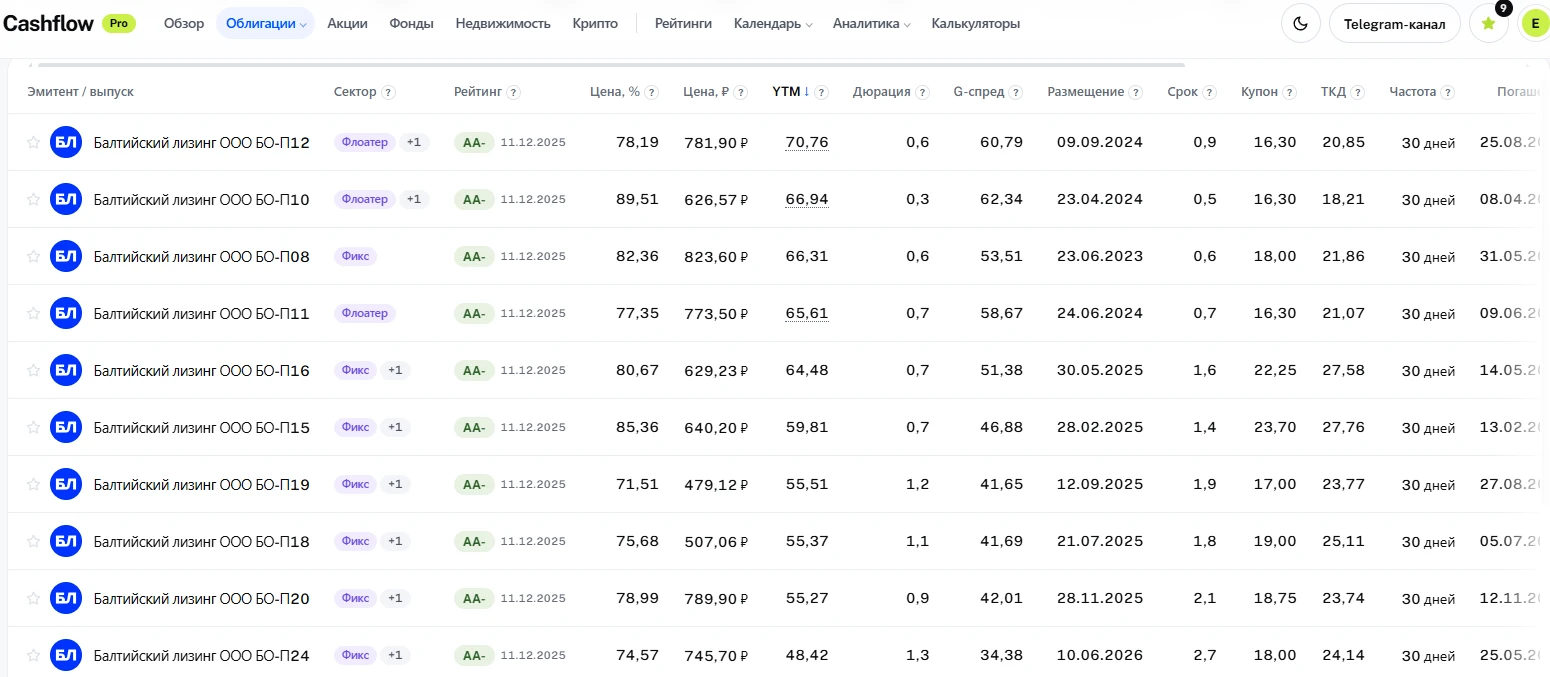Viewport: 1550px width, 677px height.
Task: Show help icon next to Цена, %
Action: click(x=651, y=92)
